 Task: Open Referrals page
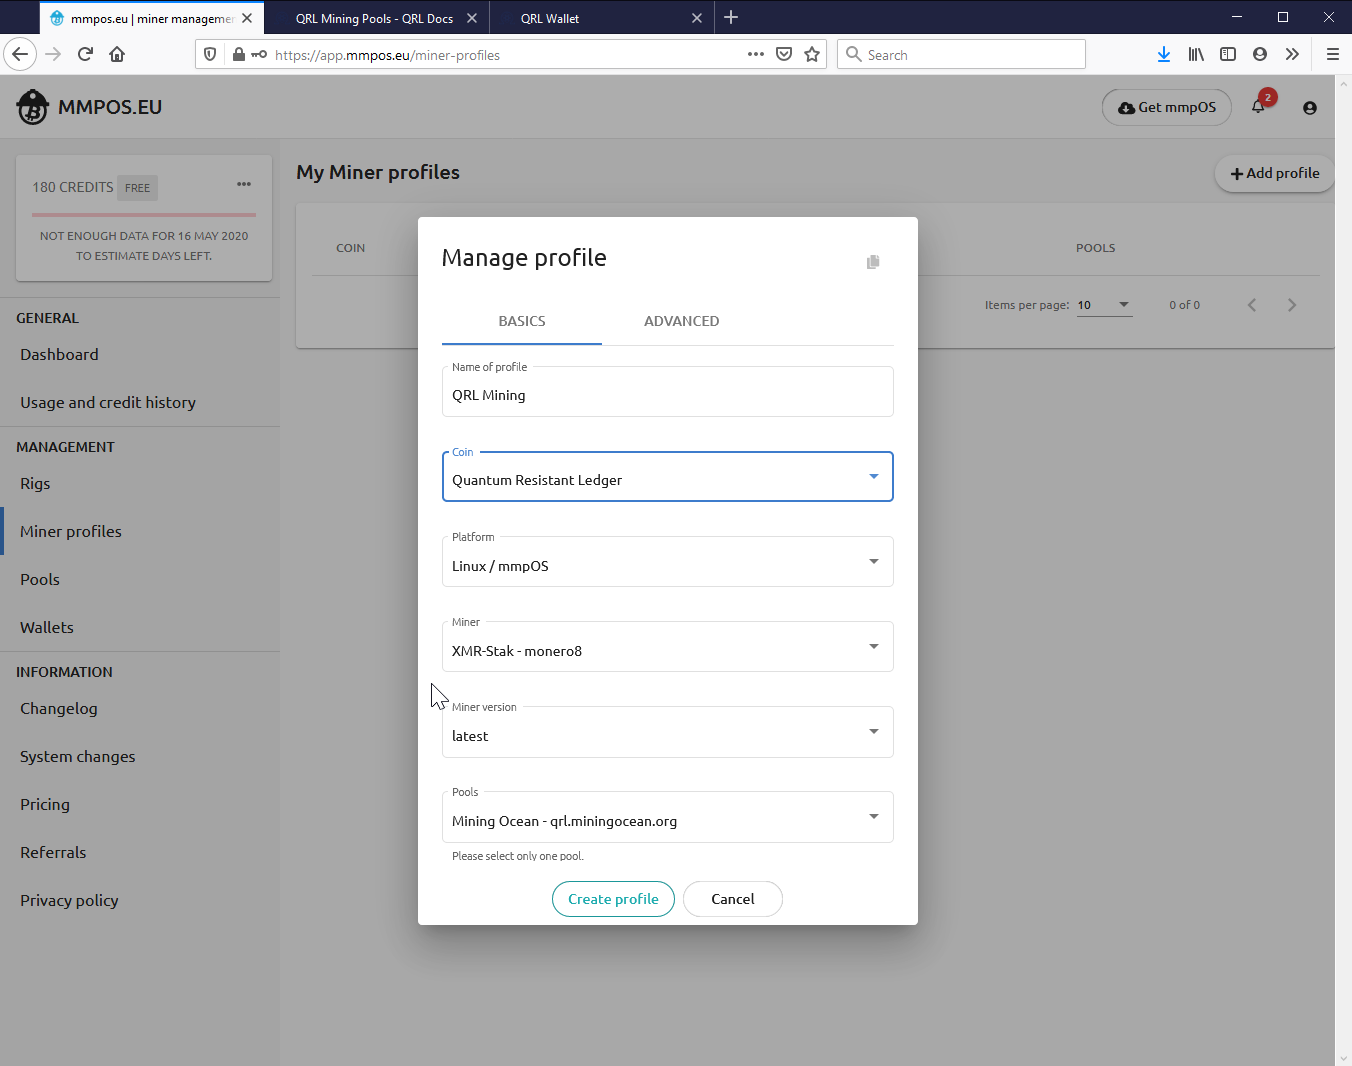tap(53, 853)
